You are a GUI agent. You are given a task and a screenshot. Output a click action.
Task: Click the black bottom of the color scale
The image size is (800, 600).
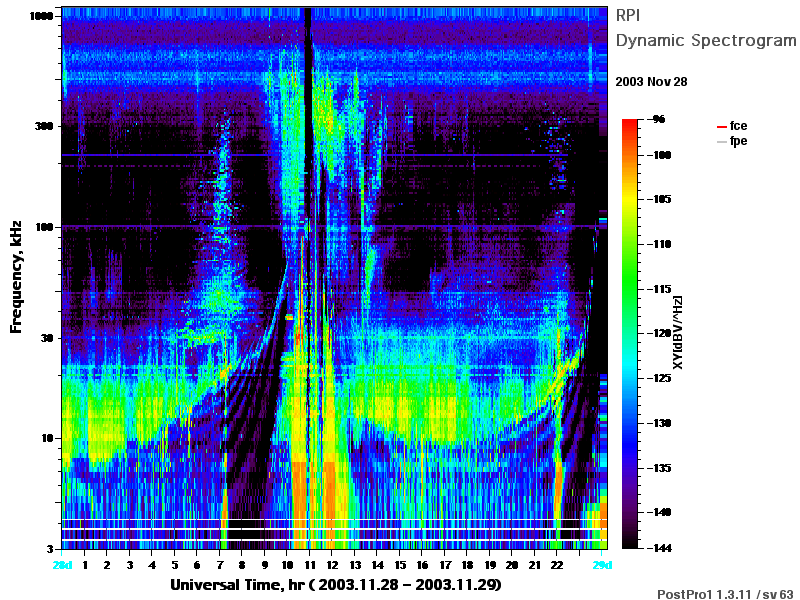pyautogui.click(x=630, y=542)
